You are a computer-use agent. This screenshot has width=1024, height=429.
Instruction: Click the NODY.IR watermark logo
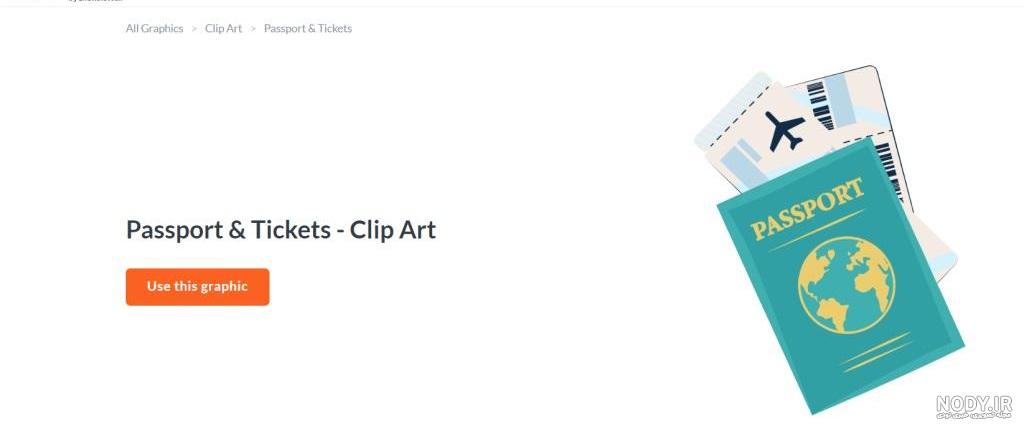pyautogui.click(x=973, y=406)
